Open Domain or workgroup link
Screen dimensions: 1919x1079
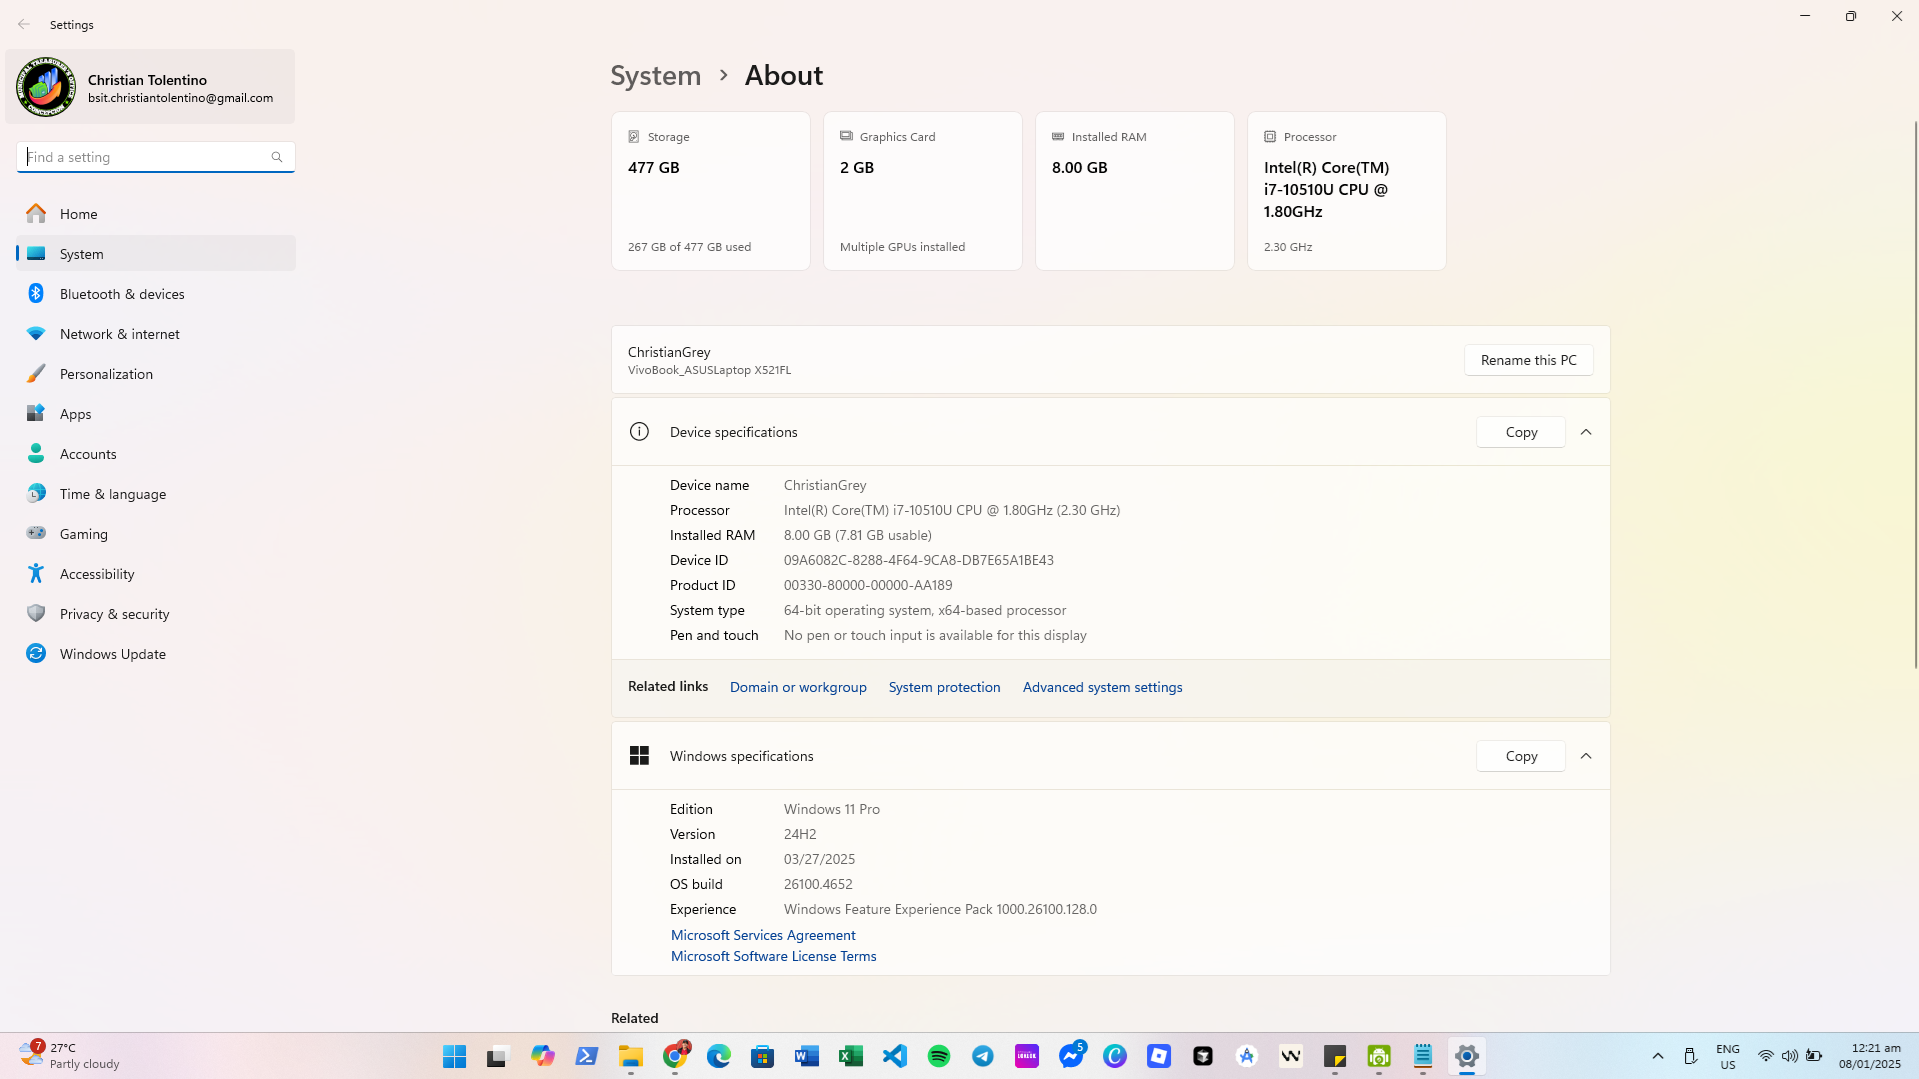pos(798,687)
